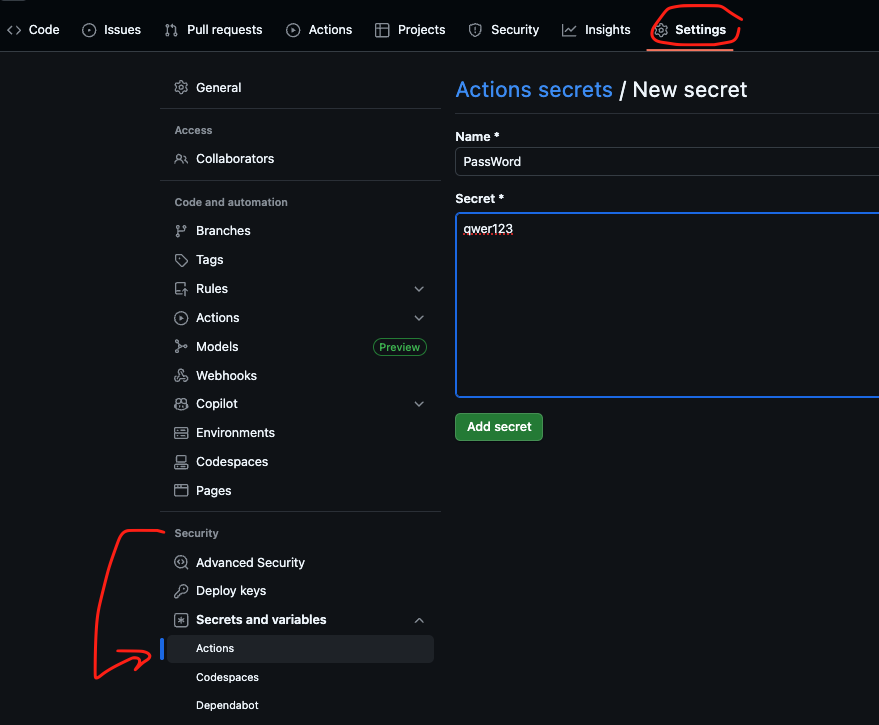The height and width of the screenshot is (725, 879).
Task: Click the Issues circle icon
Action: 89,30
